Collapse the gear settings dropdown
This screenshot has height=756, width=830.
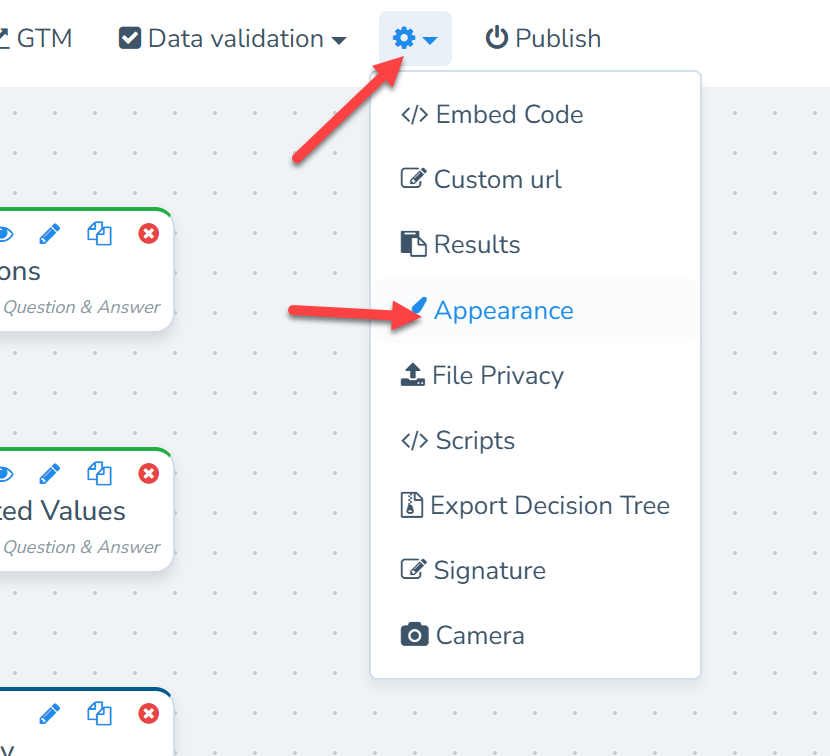[x=415, y=39]
